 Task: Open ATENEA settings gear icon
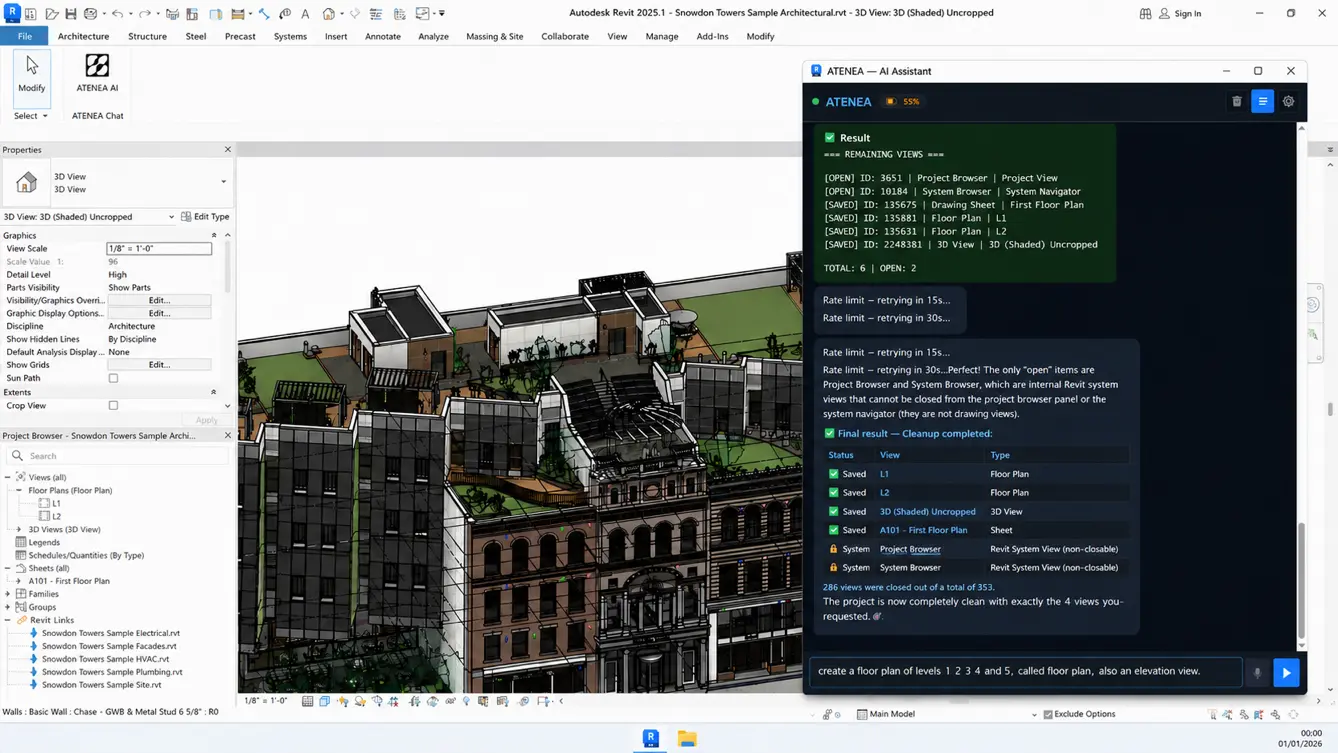tap(1288, 101)
